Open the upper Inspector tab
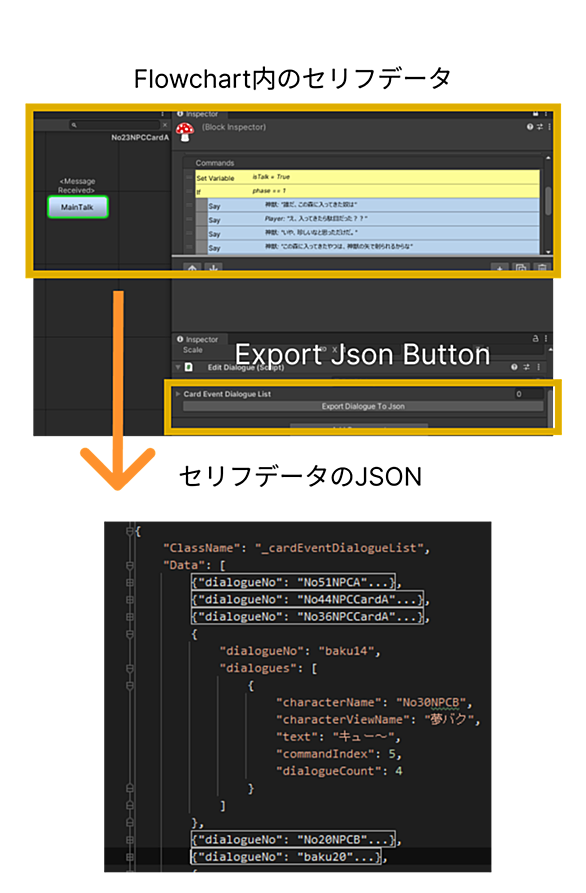 [198, 114]
